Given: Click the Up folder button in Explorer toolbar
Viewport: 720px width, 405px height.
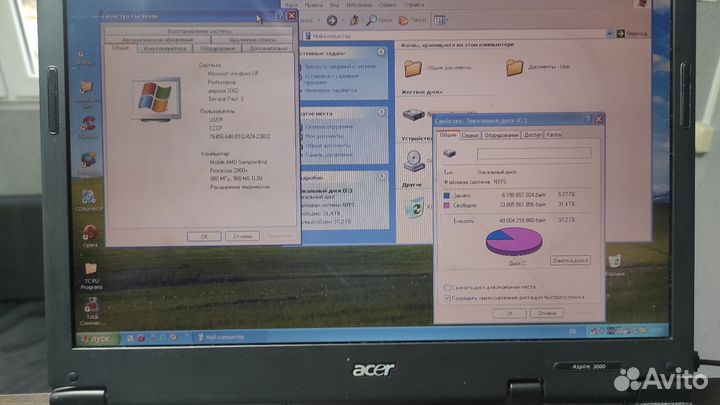Looking at the screenshot, I should point(354,20).
